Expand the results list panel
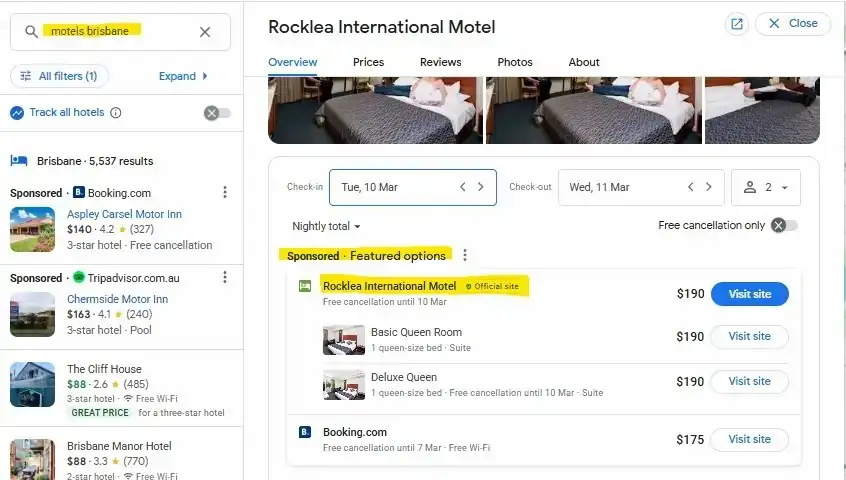The image size is (846, 480). [183, 76]
